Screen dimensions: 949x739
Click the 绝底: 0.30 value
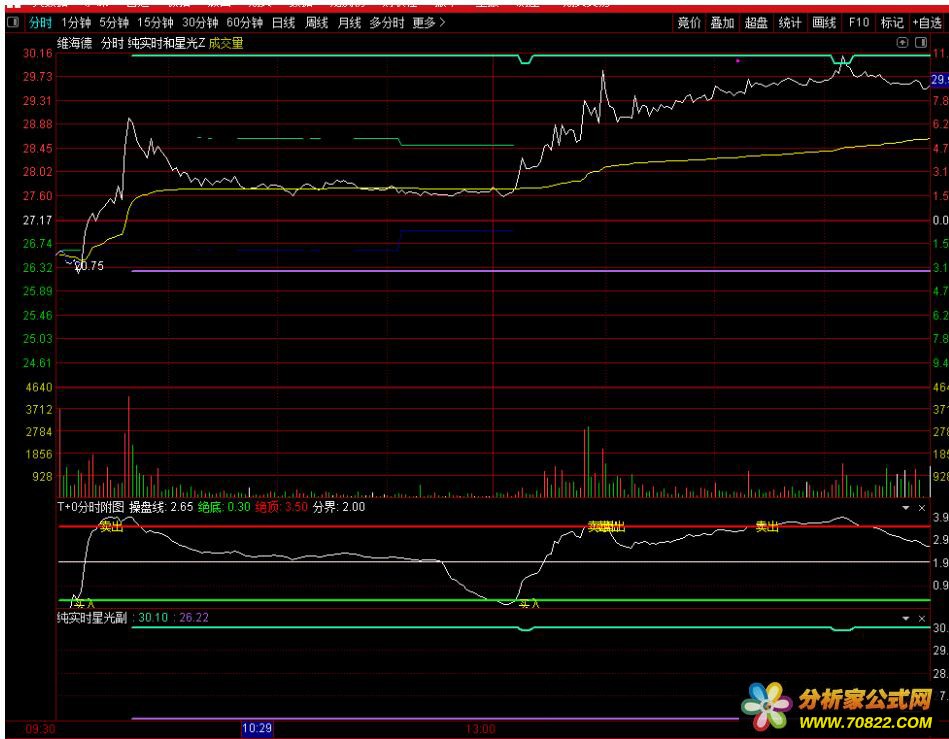224,507
